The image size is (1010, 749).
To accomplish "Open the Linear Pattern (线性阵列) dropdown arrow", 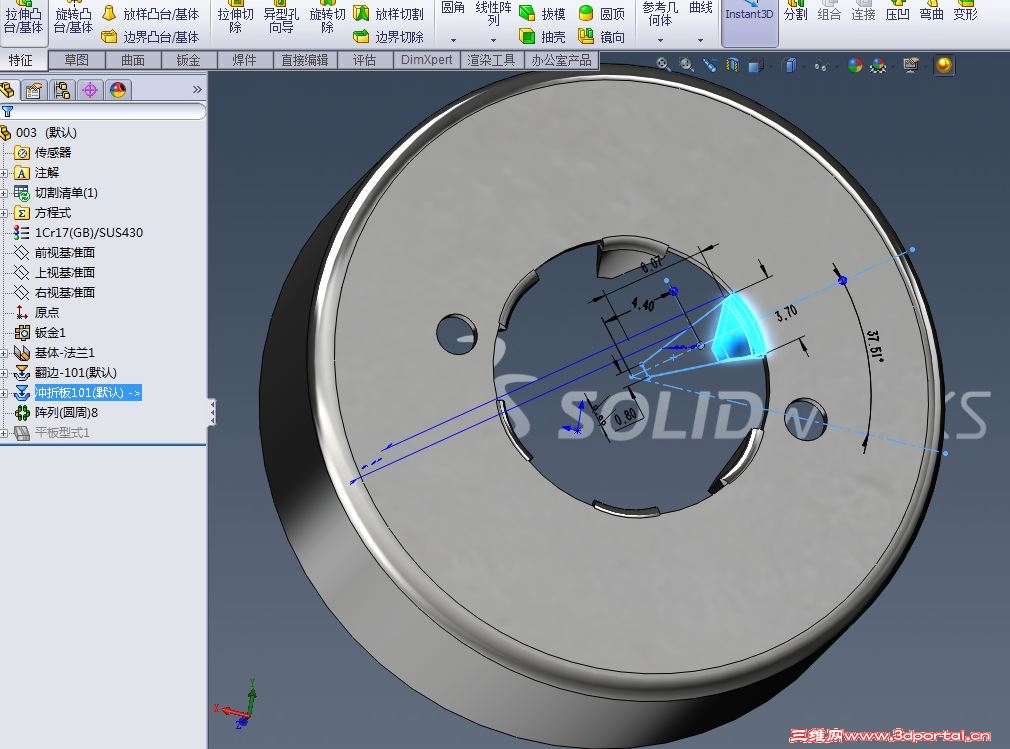I will 493,40.
